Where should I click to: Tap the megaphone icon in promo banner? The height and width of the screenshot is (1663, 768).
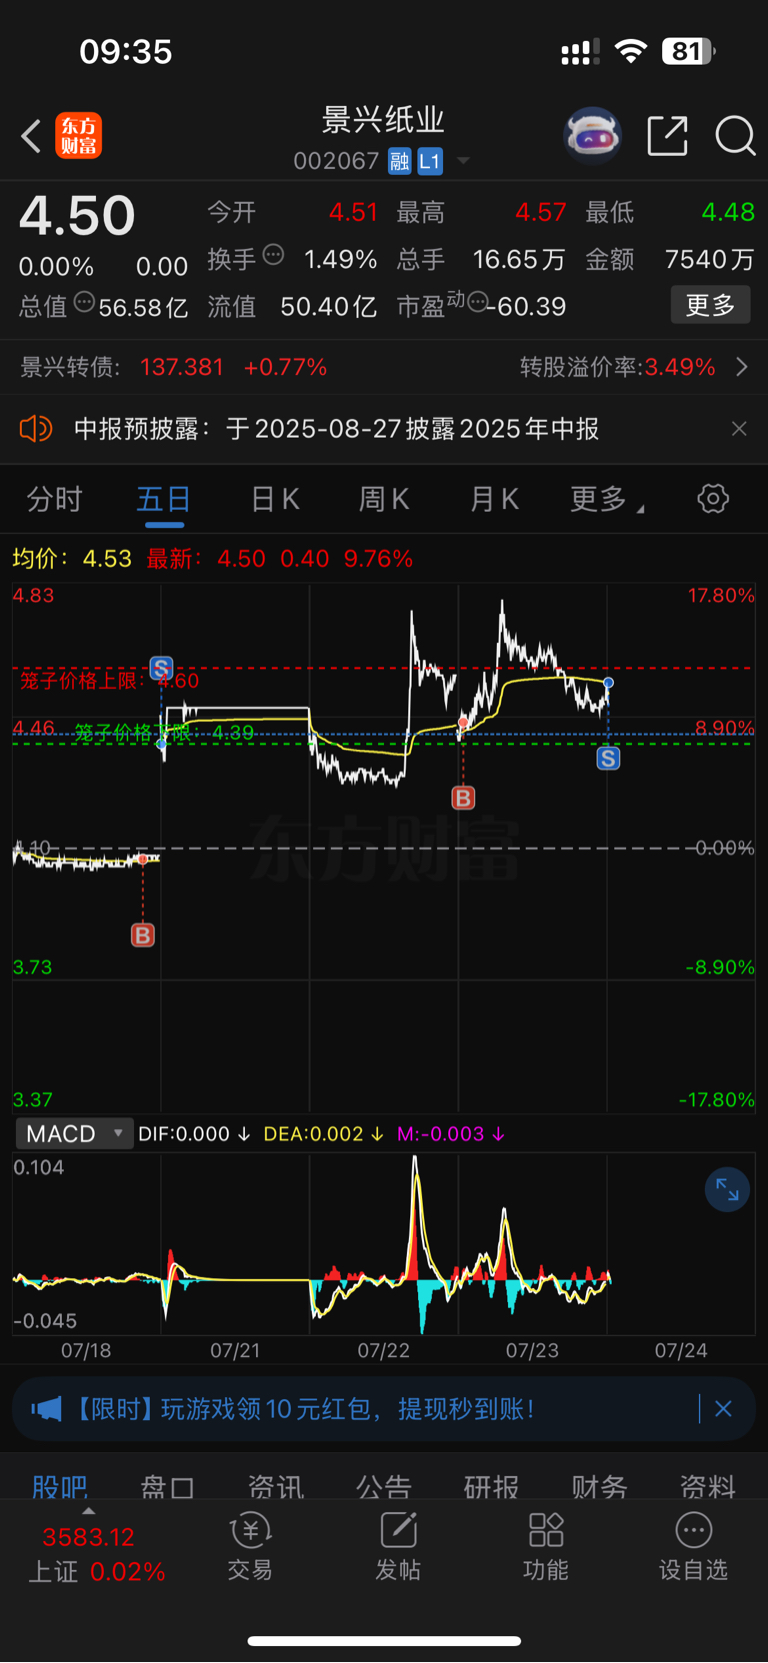pos(46,1409)
